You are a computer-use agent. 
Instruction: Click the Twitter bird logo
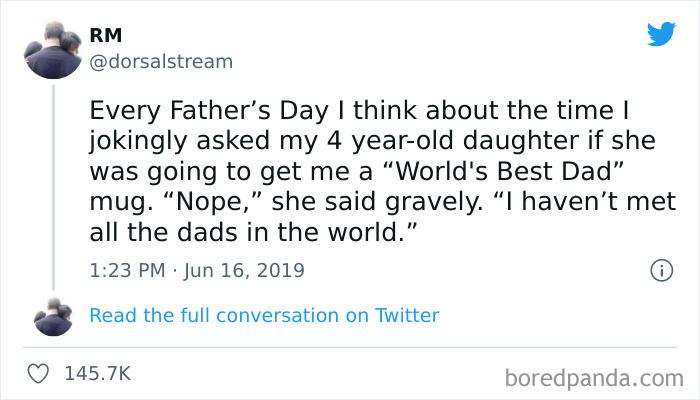(661, 34)
